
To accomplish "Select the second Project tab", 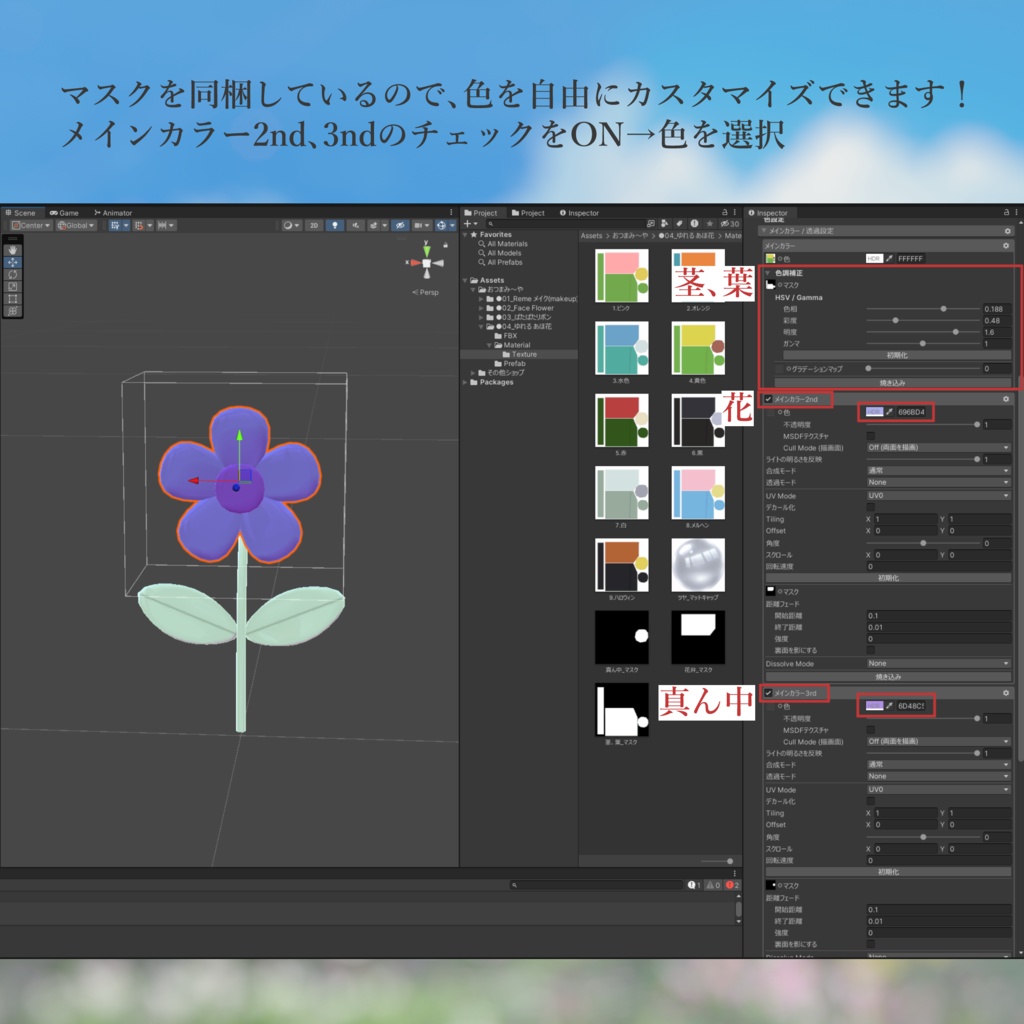I will 528,213.
